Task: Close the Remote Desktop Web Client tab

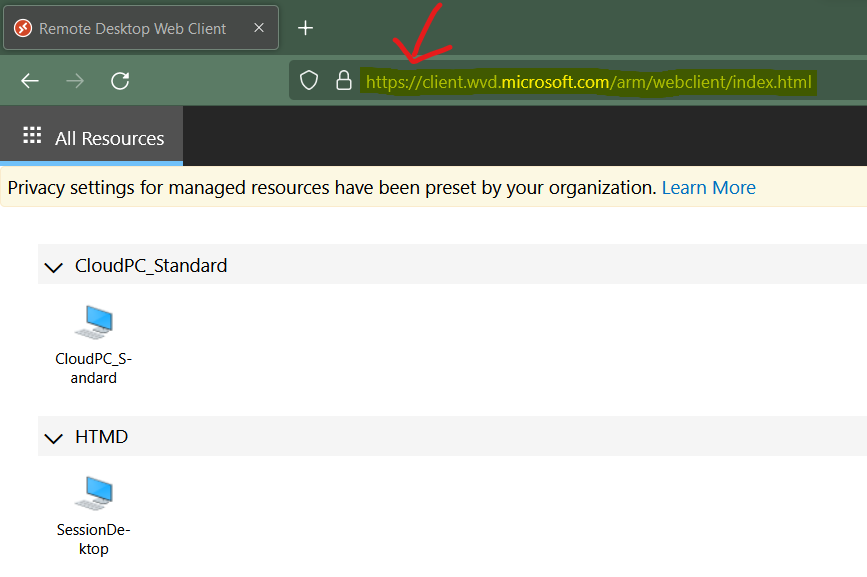Action: (259, 28)
